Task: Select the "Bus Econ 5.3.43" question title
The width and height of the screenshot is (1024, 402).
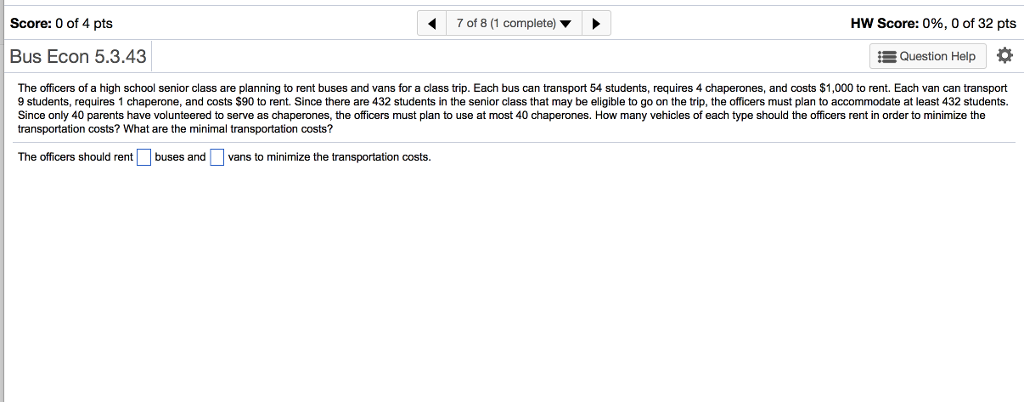Action: 78,57
